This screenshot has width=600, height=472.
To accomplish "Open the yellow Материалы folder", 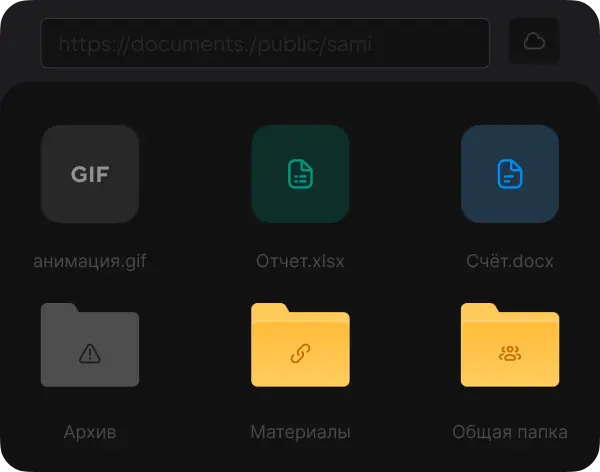I will click(x=300, y=345).
